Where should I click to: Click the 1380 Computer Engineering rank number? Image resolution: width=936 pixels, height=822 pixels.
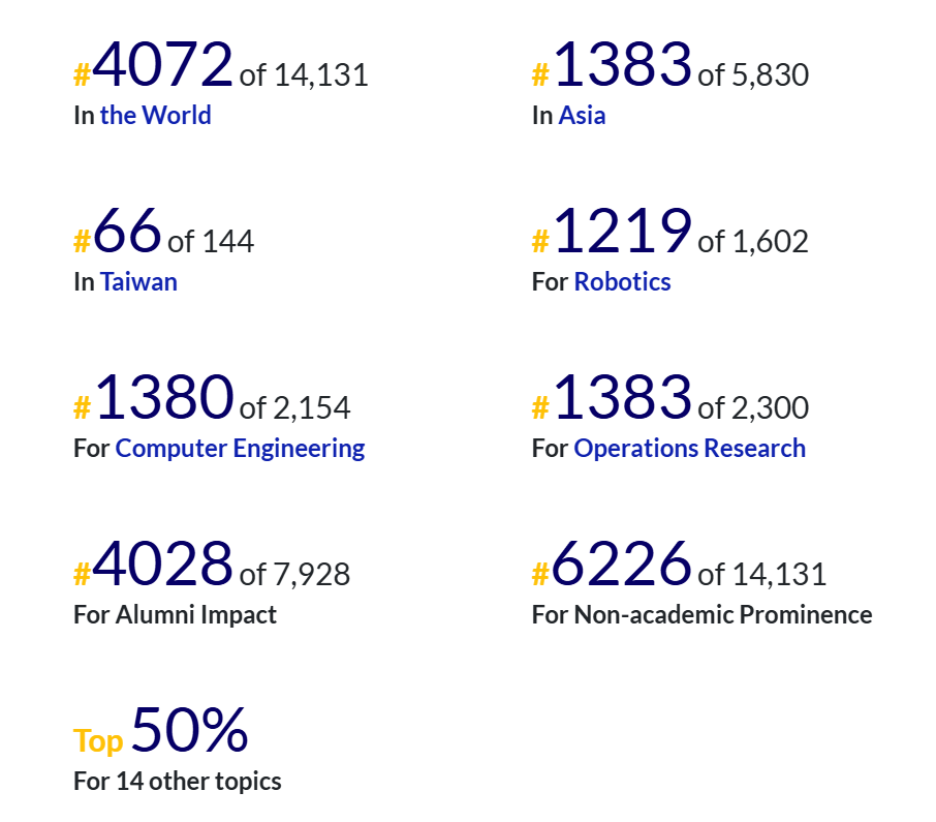(163, 397)
